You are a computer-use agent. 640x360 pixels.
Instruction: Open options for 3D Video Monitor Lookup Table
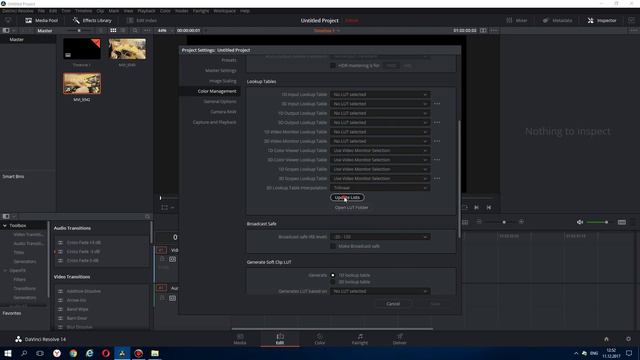tap(437, 141)
